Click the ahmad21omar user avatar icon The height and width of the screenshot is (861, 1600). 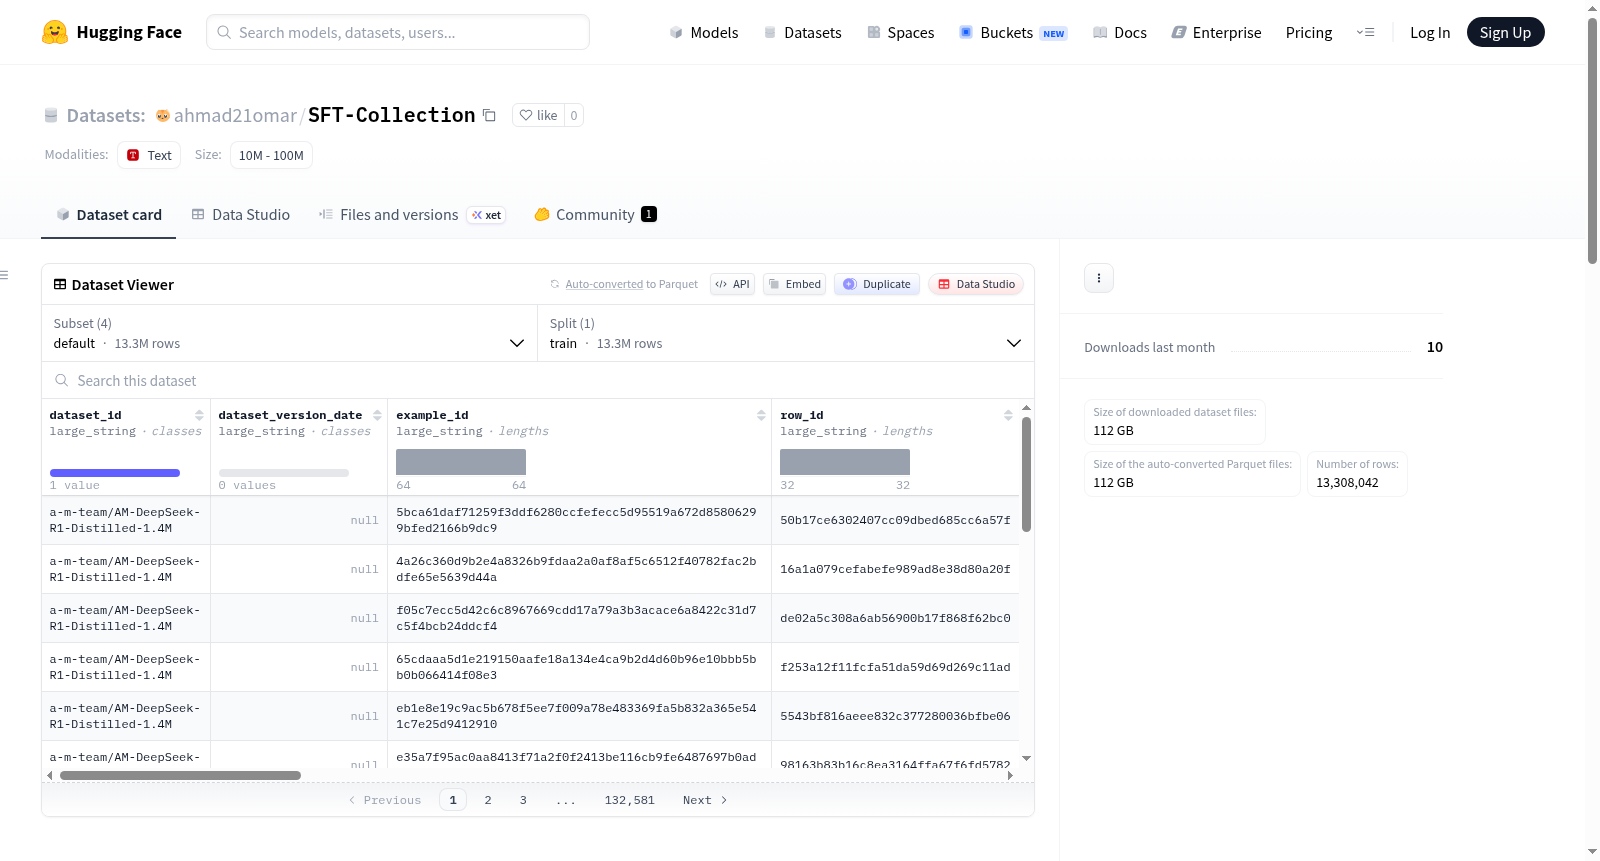tap(163, 115)
